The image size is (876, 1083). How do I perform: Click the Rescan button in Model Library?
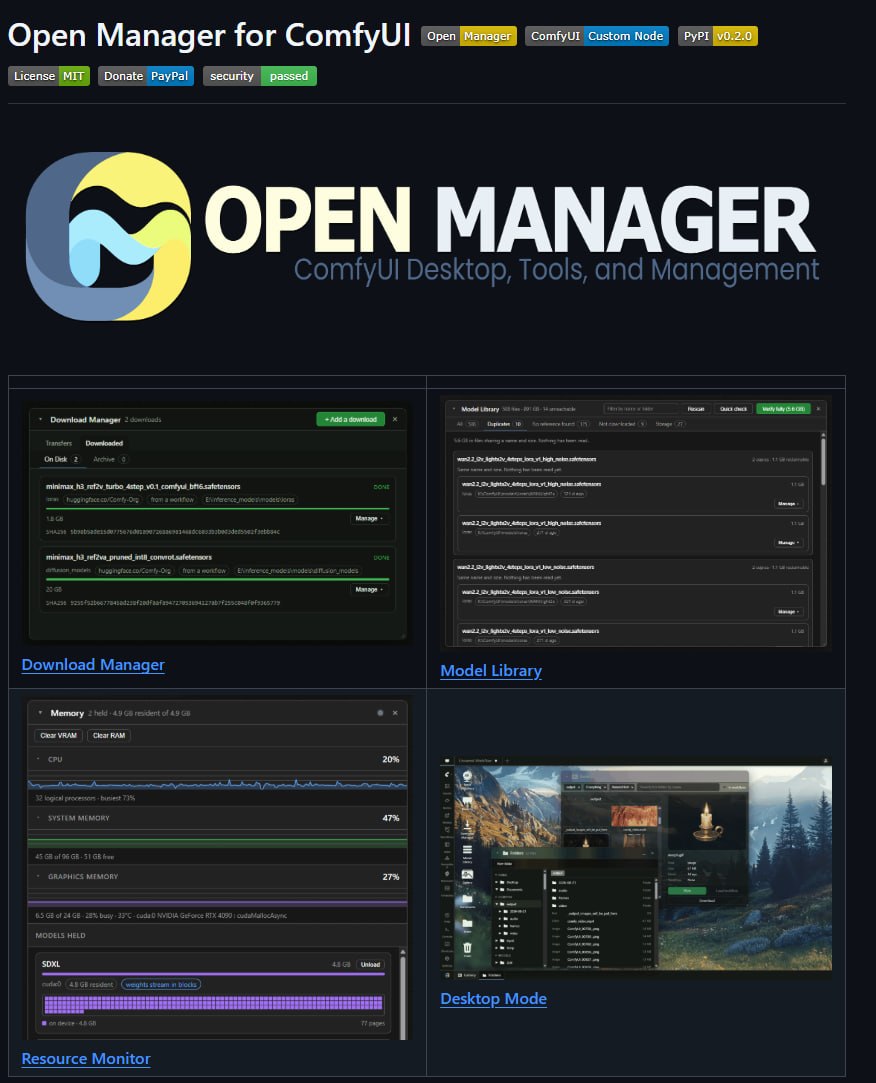point(696,409)
